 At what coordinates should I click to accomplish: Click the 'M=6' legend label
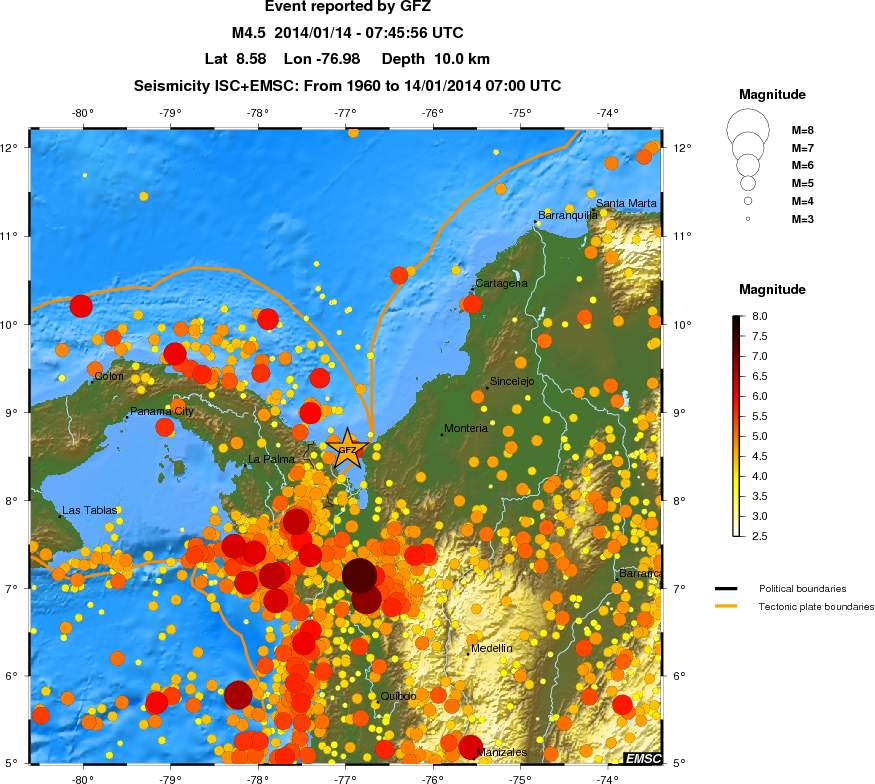coord(802,165)
